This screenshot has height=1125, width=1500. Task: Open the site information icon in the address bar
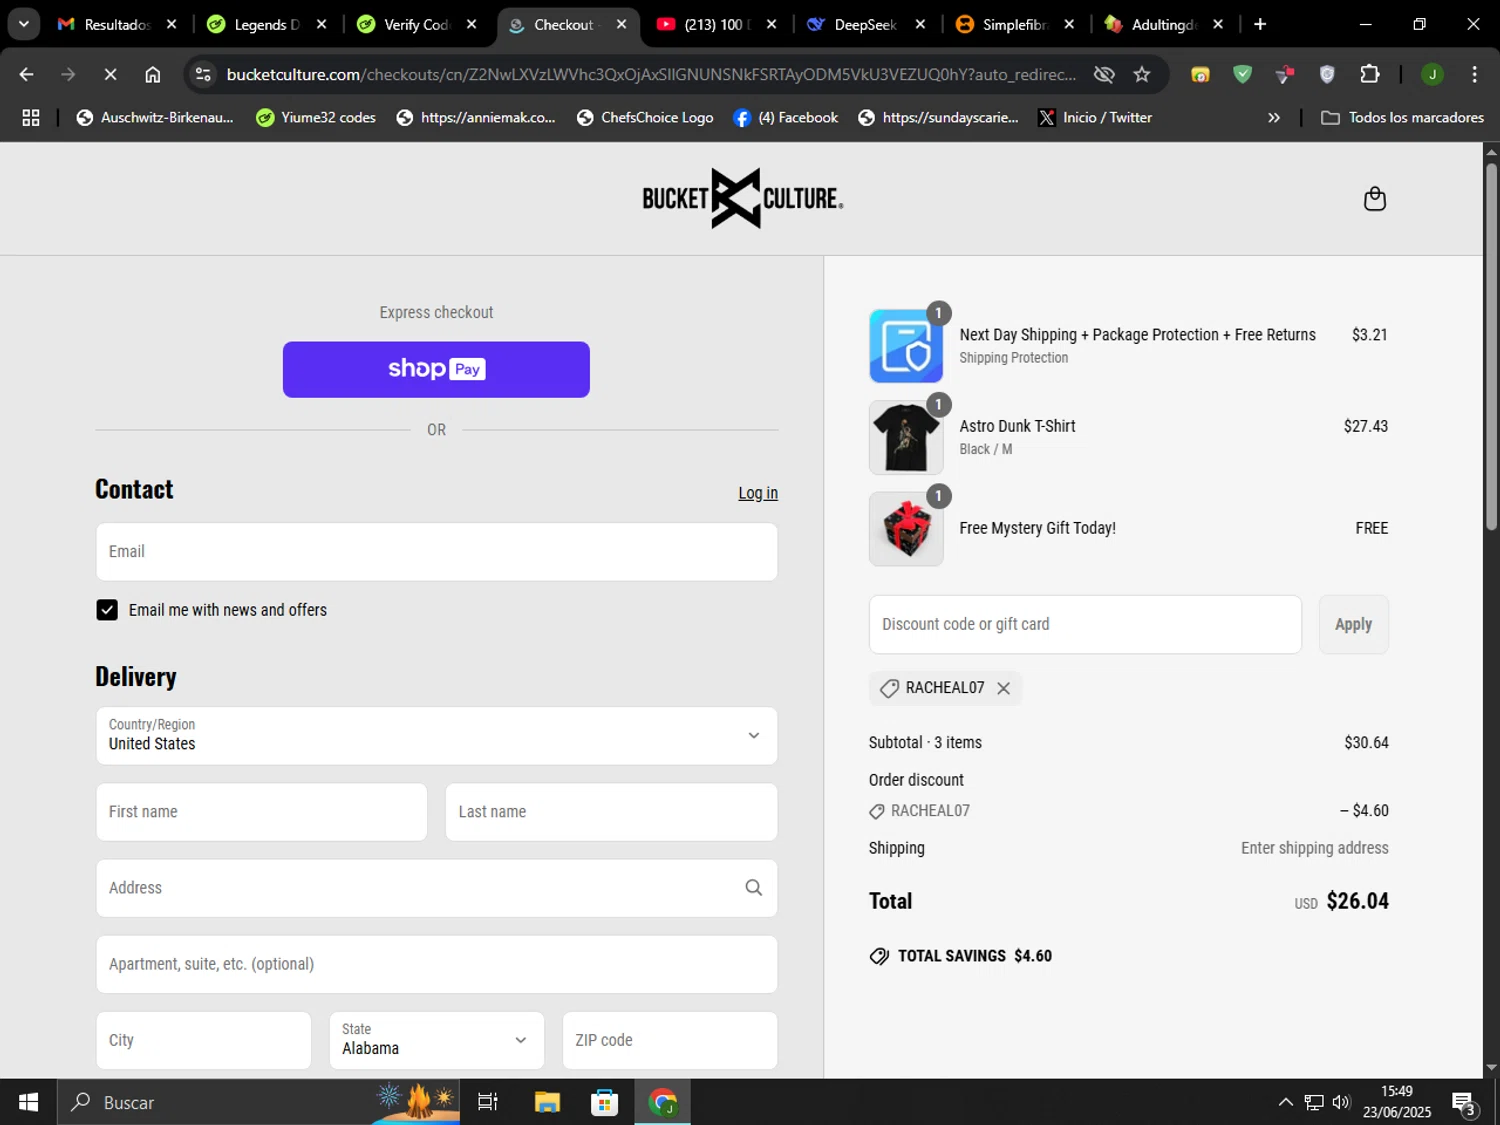pos(203,74)
